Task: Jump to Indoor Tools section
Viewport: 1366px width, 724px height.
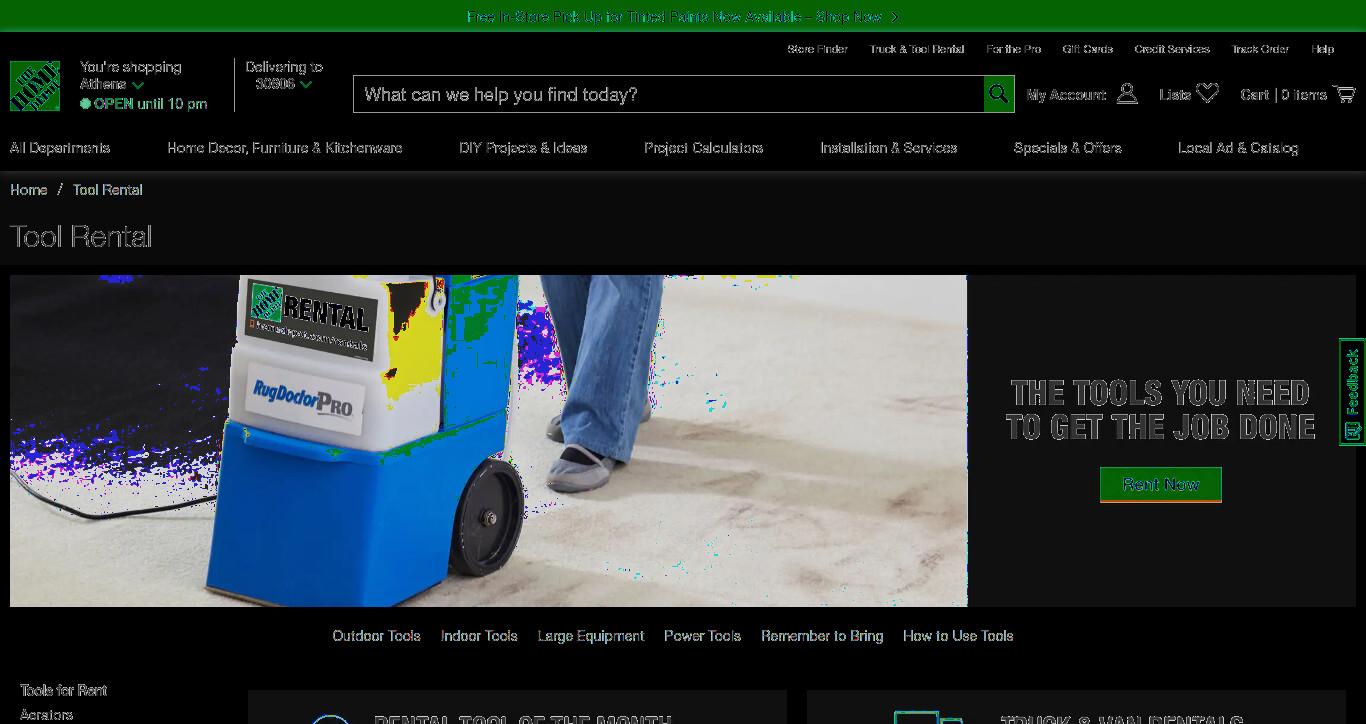Action: coord(479,636)
